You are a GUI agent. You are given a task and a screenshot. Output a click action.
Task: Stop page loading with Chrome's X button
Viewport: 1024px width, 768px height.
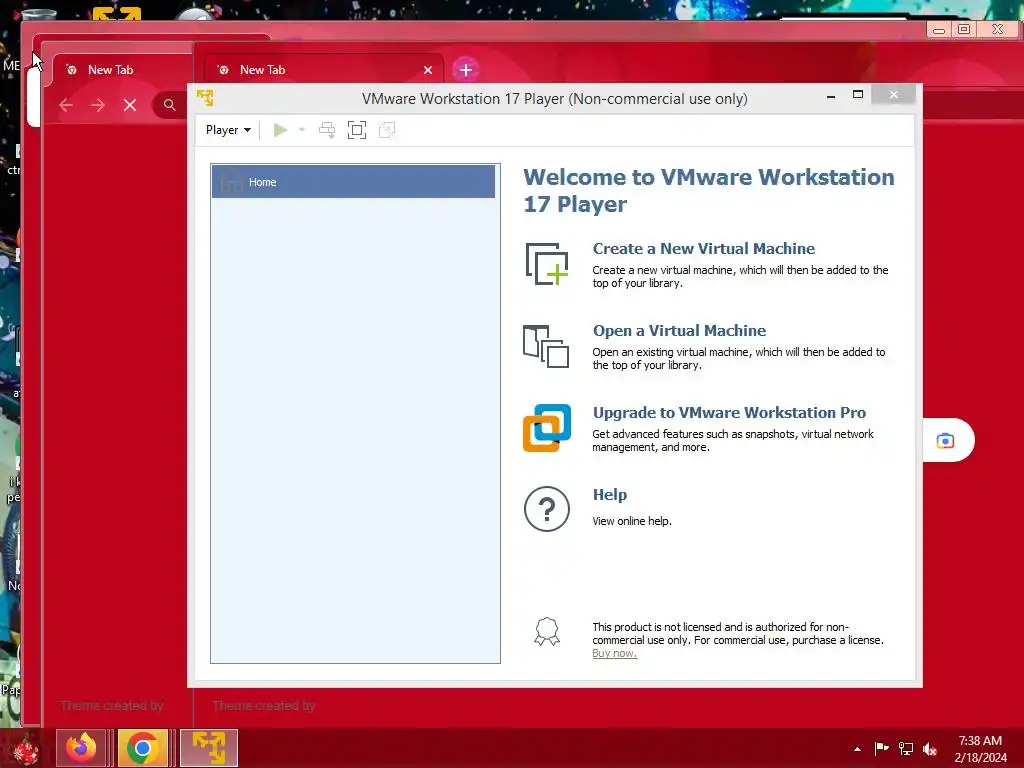coord(130,105)
